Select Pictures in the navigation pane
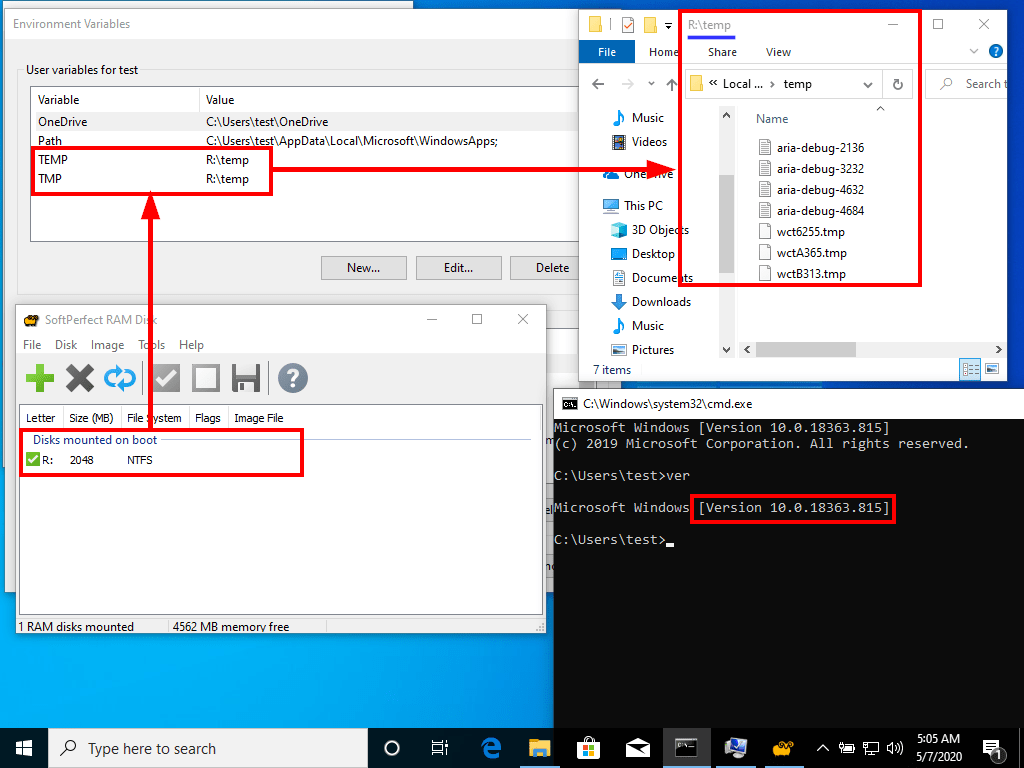1024x768 pixels. click(652, 349)
